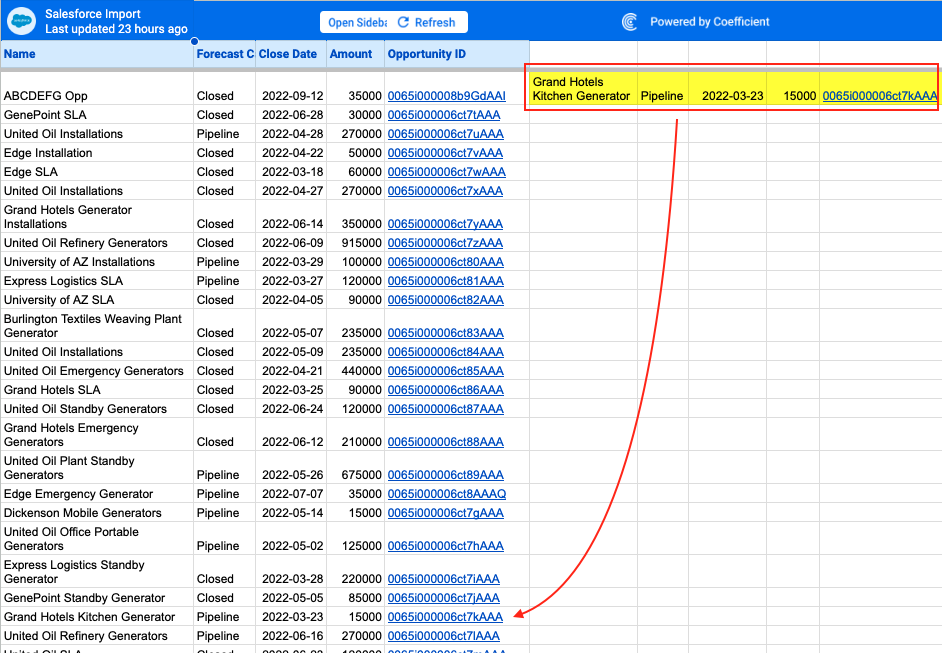942x653 pixels.
Task: Click the Powered by Coefficient text
Action: (710, 22)
